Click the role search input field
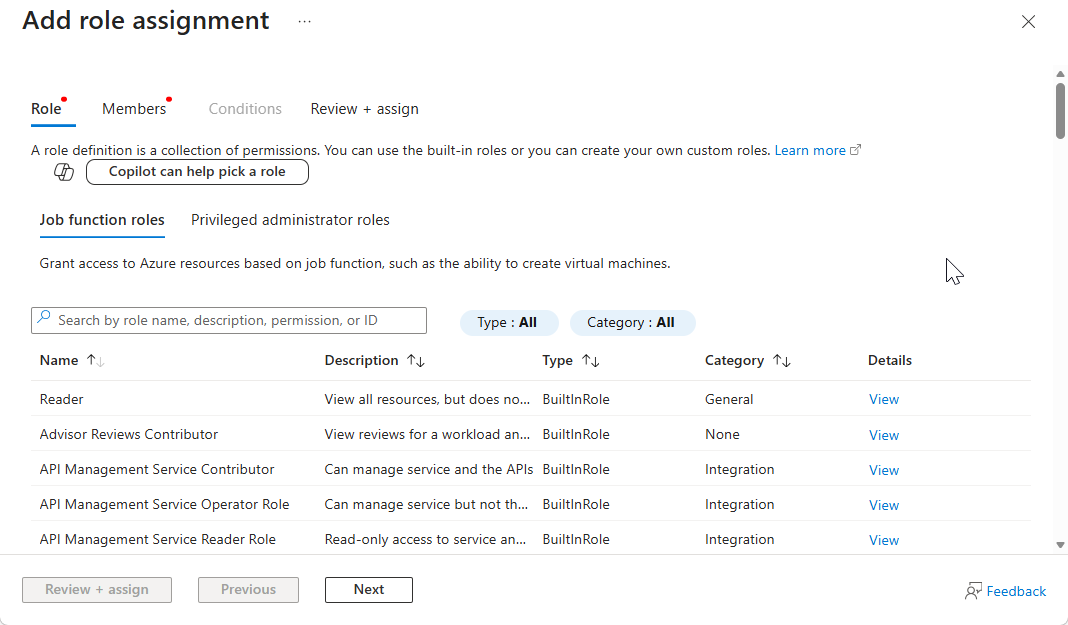 click(x=229, y=321)
